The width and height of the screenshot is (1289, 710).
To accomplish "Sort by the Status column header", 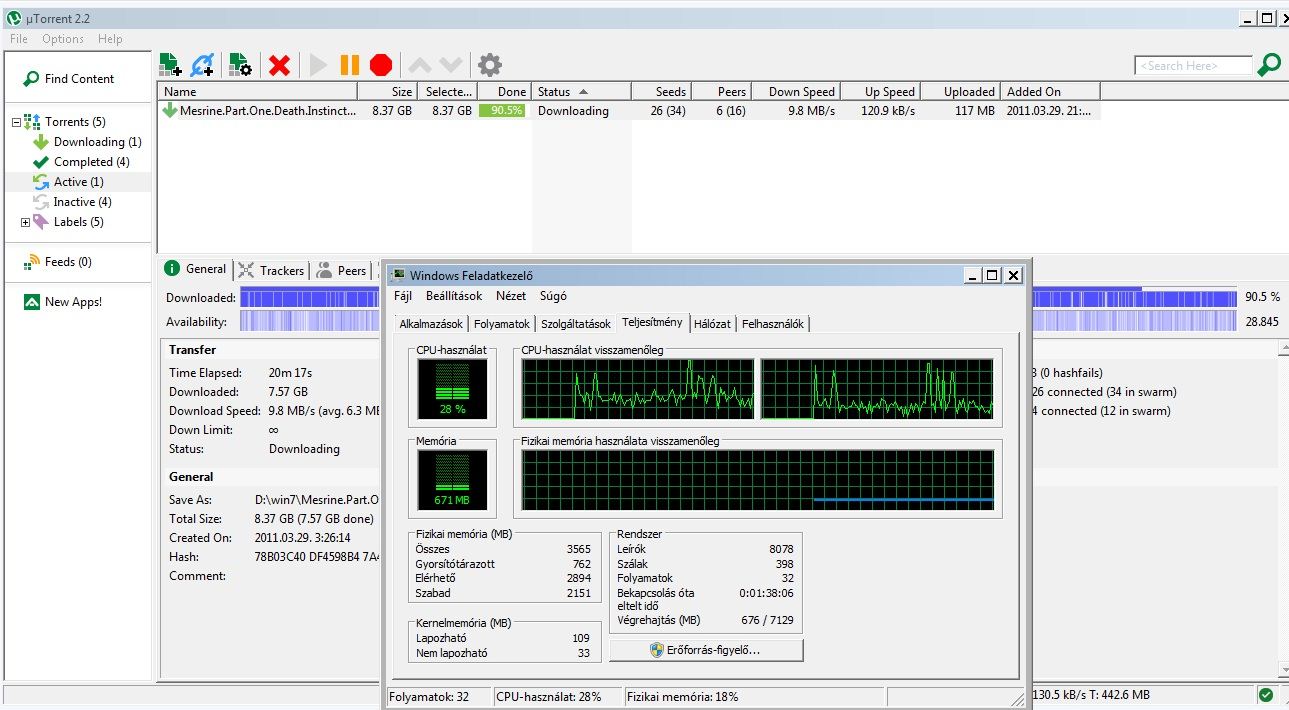I will point(581,91).
